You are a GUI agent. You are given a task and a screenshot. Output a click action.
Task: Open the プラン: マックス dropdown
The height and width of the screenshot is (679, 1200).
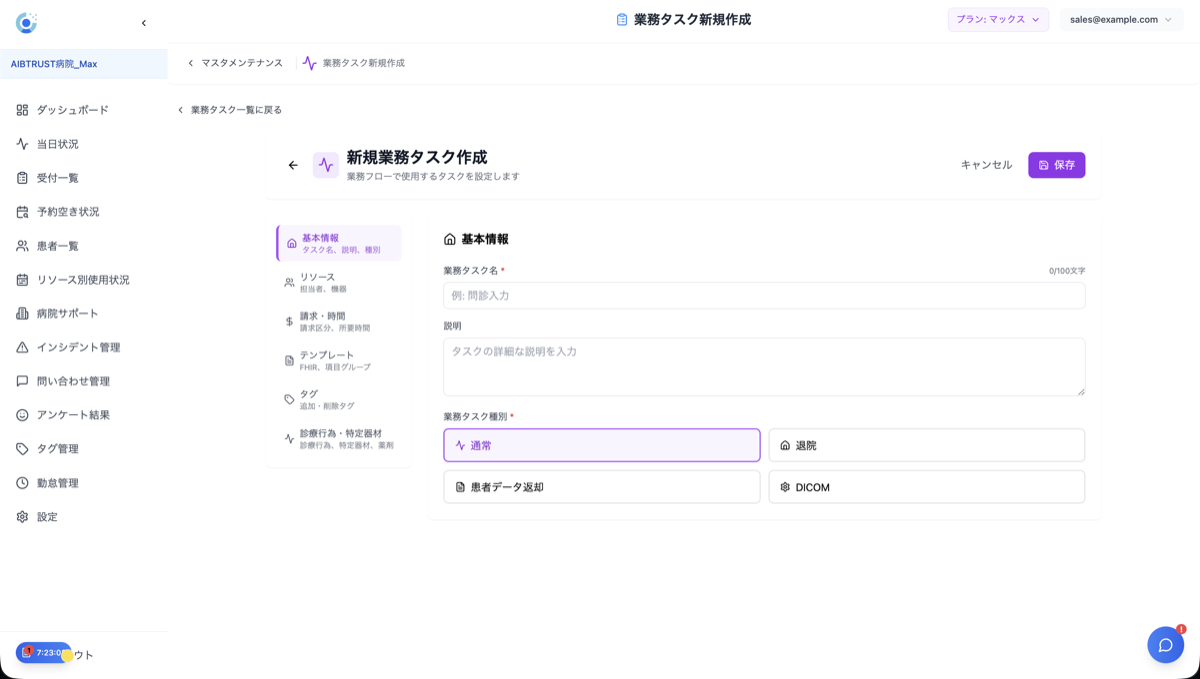pyautogui.click(x=998, y=19)
